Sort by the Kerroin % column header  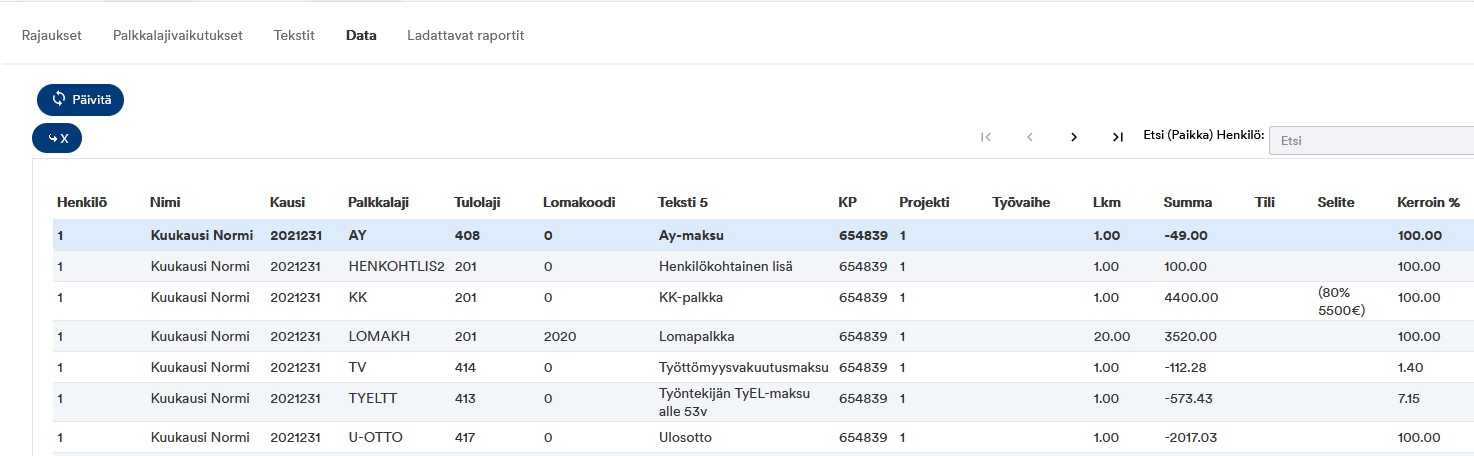1428,202
